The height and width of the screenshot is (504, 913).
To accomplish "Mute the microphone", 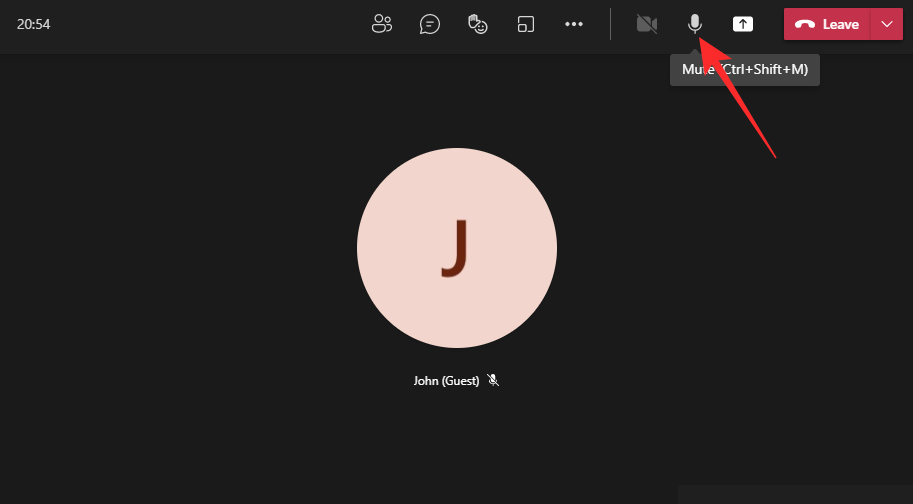I will click(x=695, y=24).
